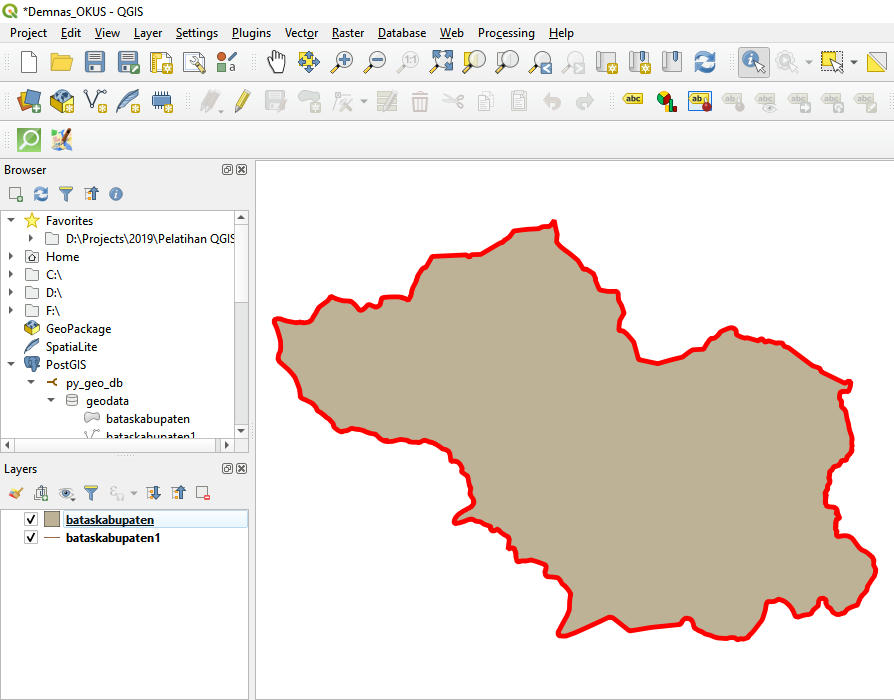
Task: Open a project with the folder icon
Action: [x=61, y=62]
